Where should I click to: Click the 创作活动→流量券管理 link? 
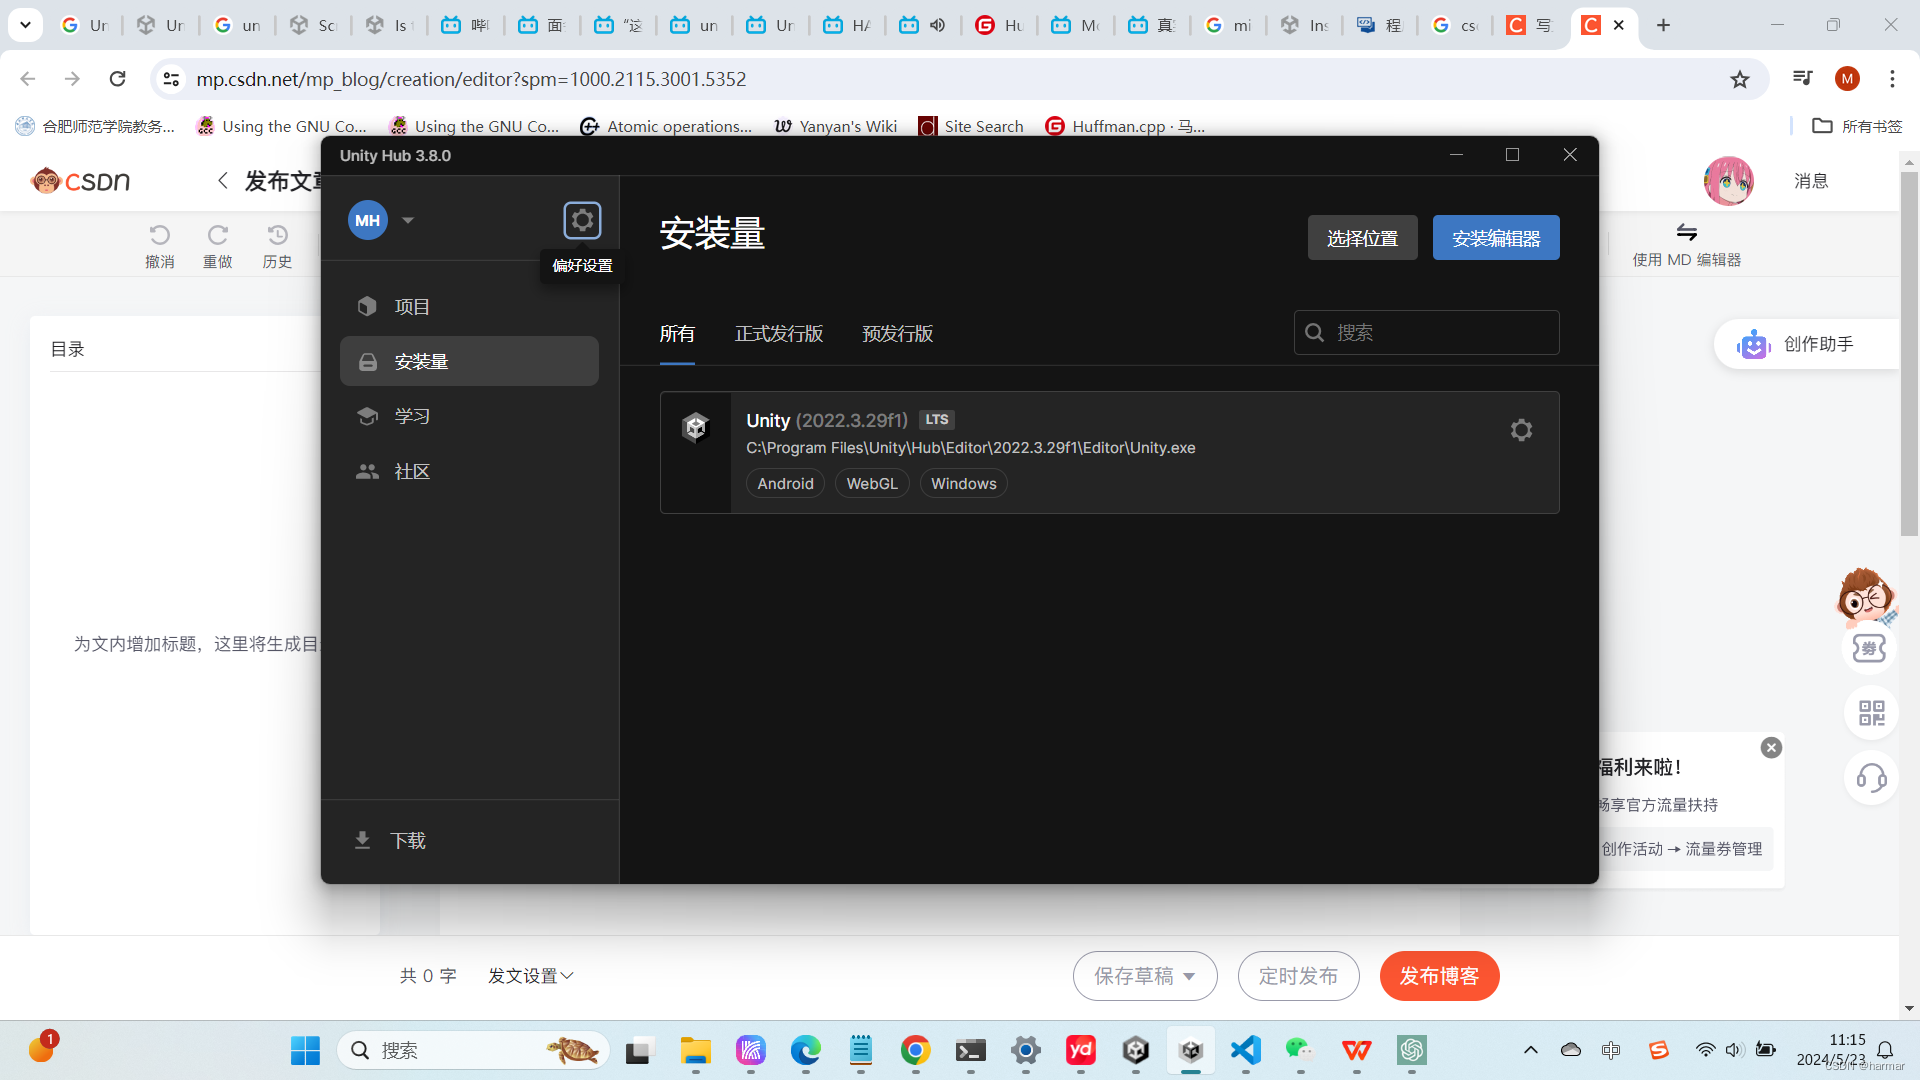coord(1682,849)
